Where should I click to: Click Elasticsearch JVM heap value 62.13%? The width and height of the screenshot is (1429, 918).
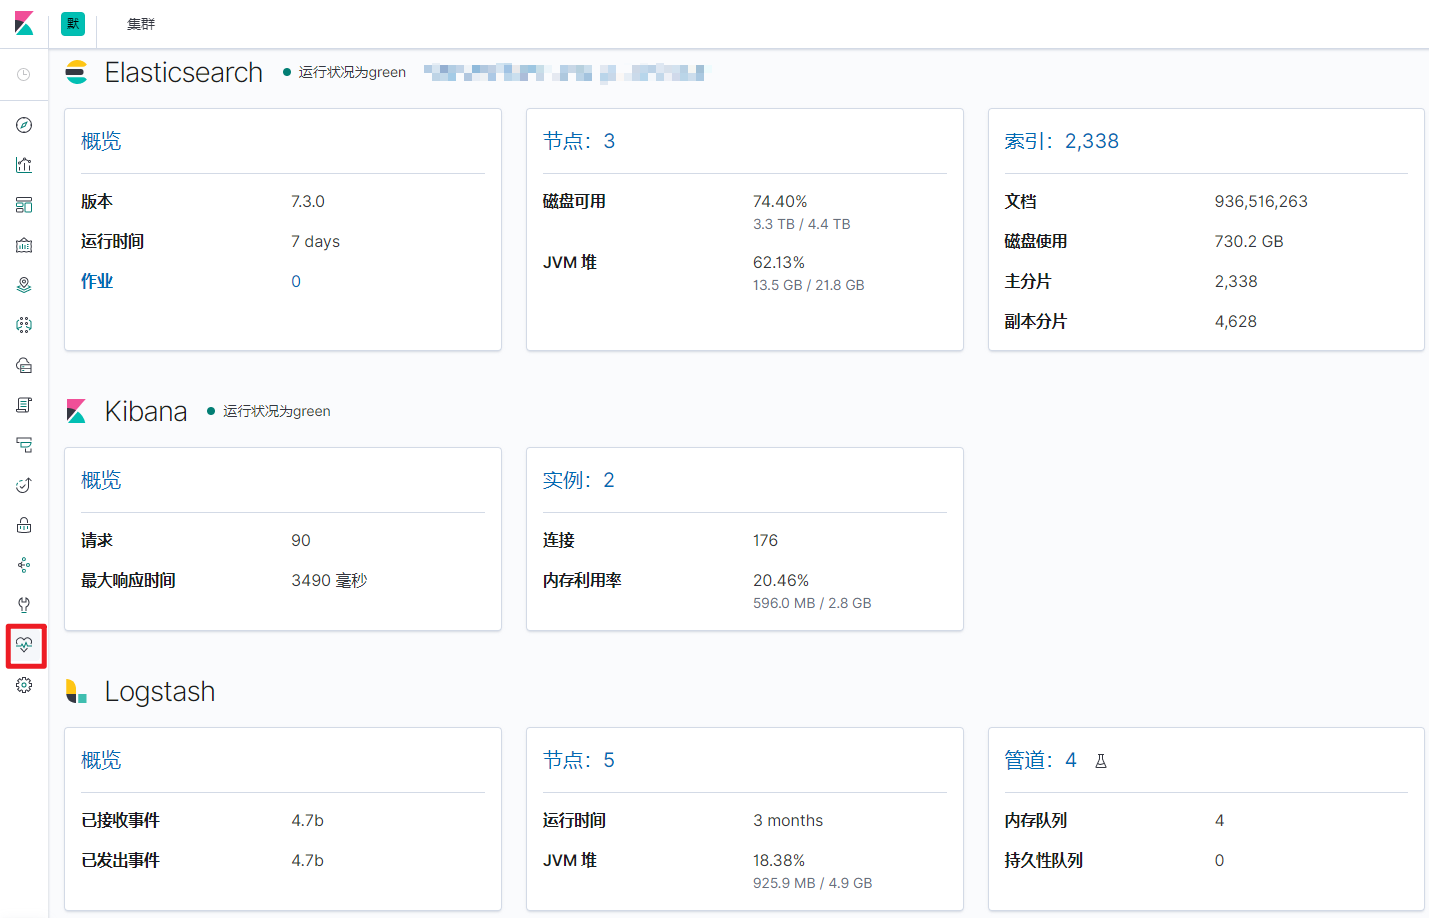pos(779,262)
